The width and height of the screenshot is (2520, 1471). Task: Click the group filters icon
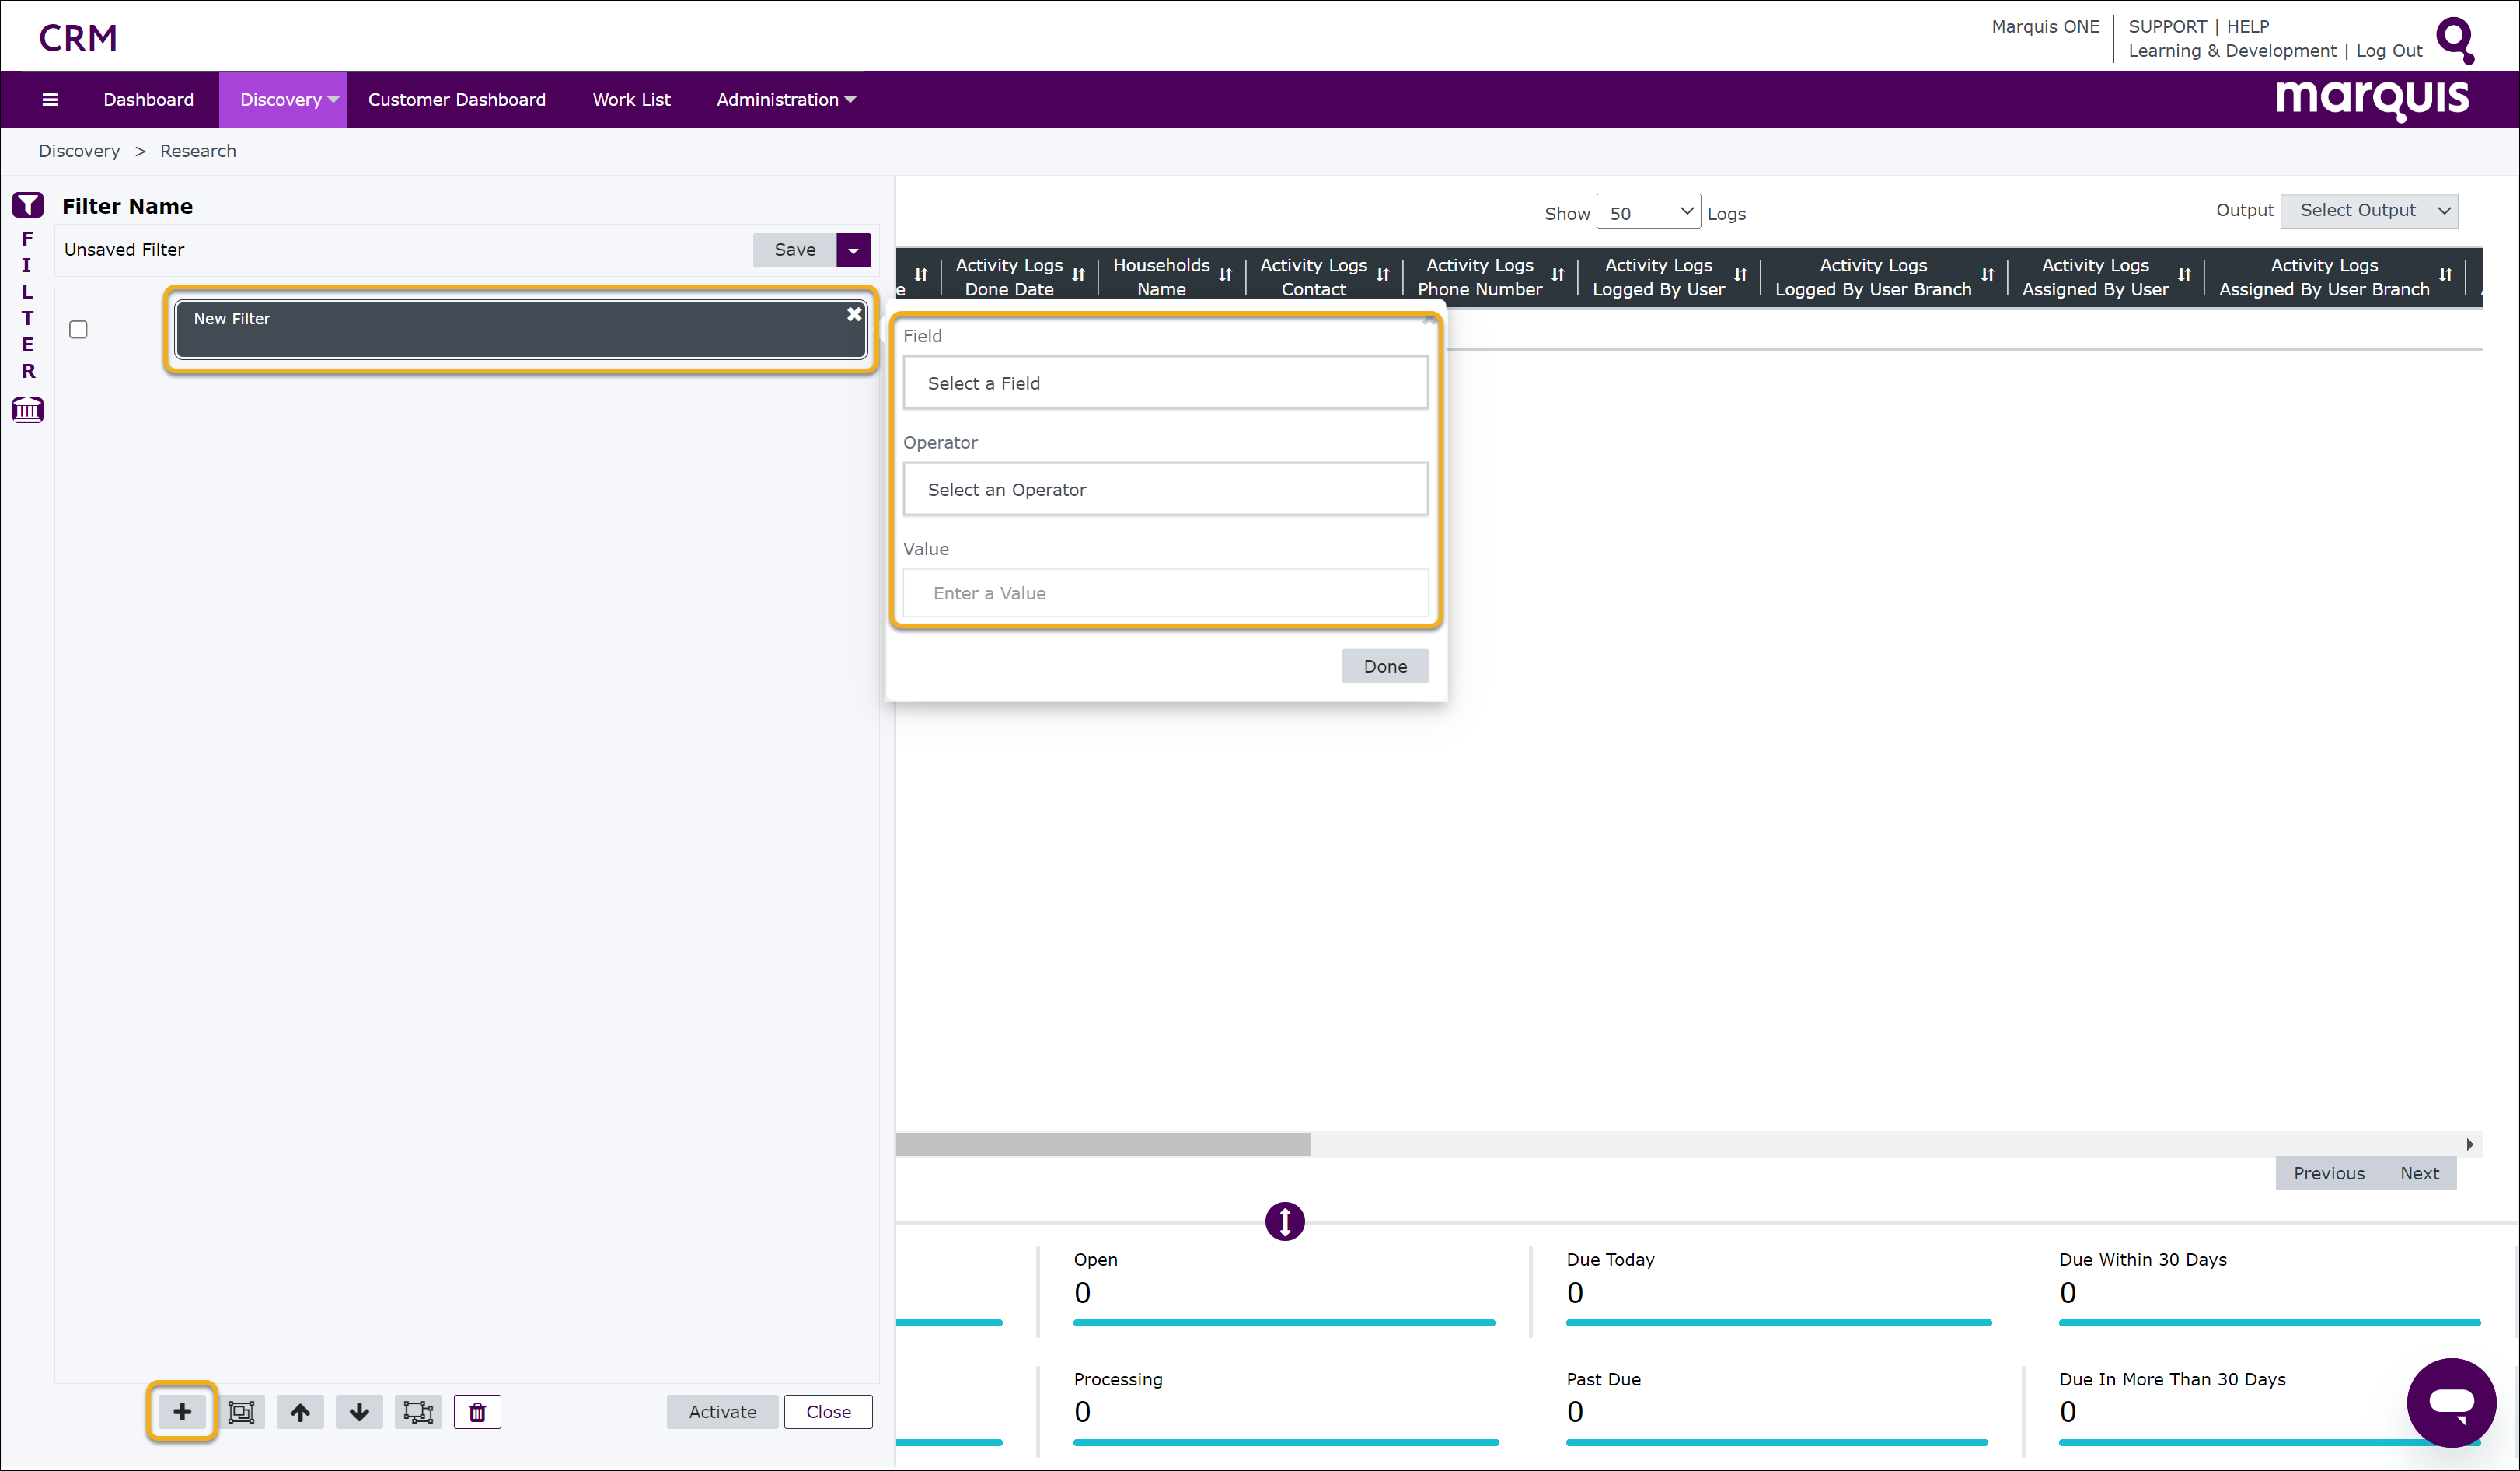(241, 1411)
